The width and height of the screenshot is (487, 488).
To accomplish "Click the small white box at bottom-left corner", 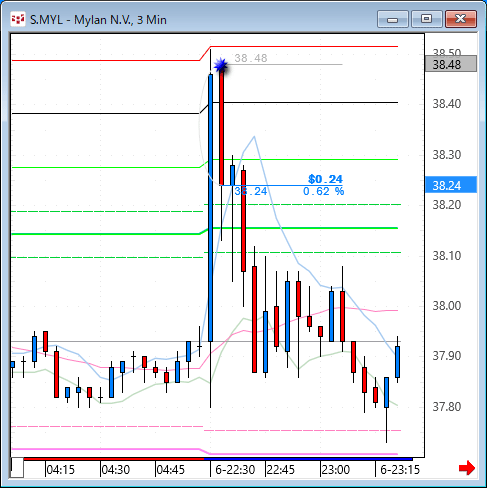I will pos(17,468).
